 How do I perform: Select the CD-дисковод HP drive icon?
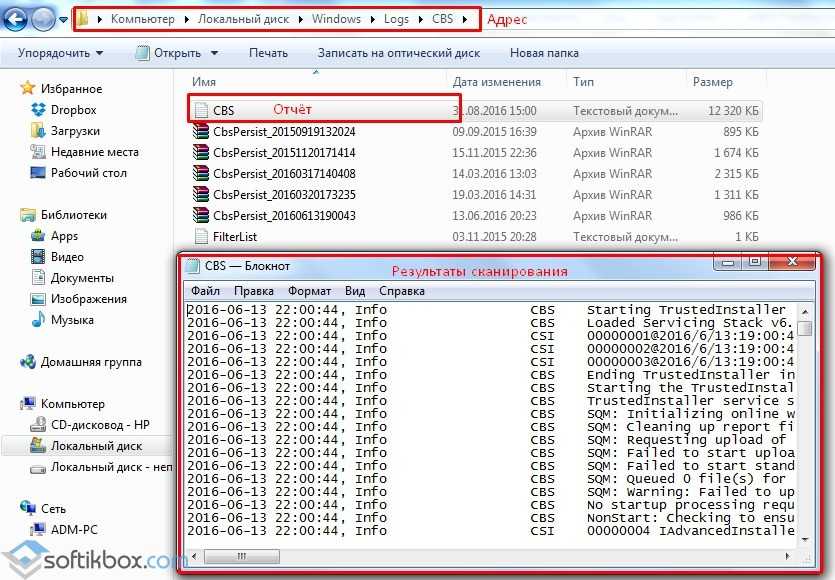38,425
